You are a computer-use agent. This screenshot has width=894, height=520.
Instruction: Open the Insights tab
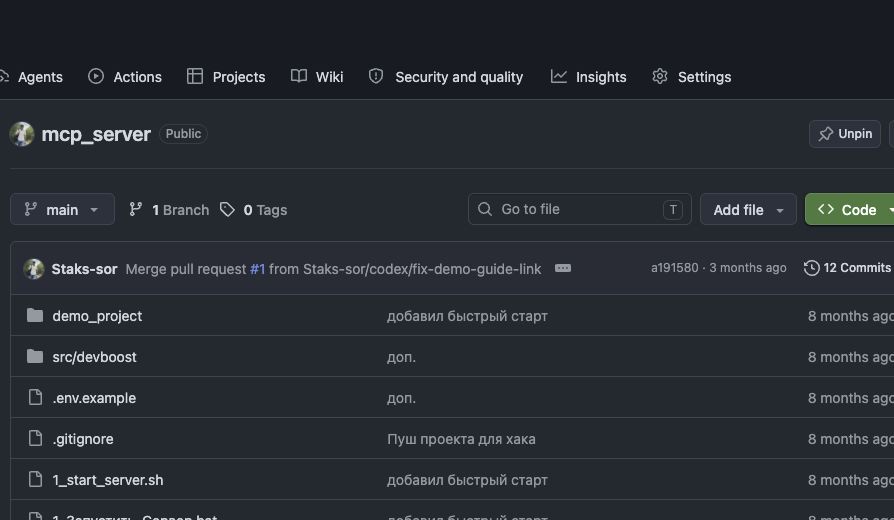(588, 77)
